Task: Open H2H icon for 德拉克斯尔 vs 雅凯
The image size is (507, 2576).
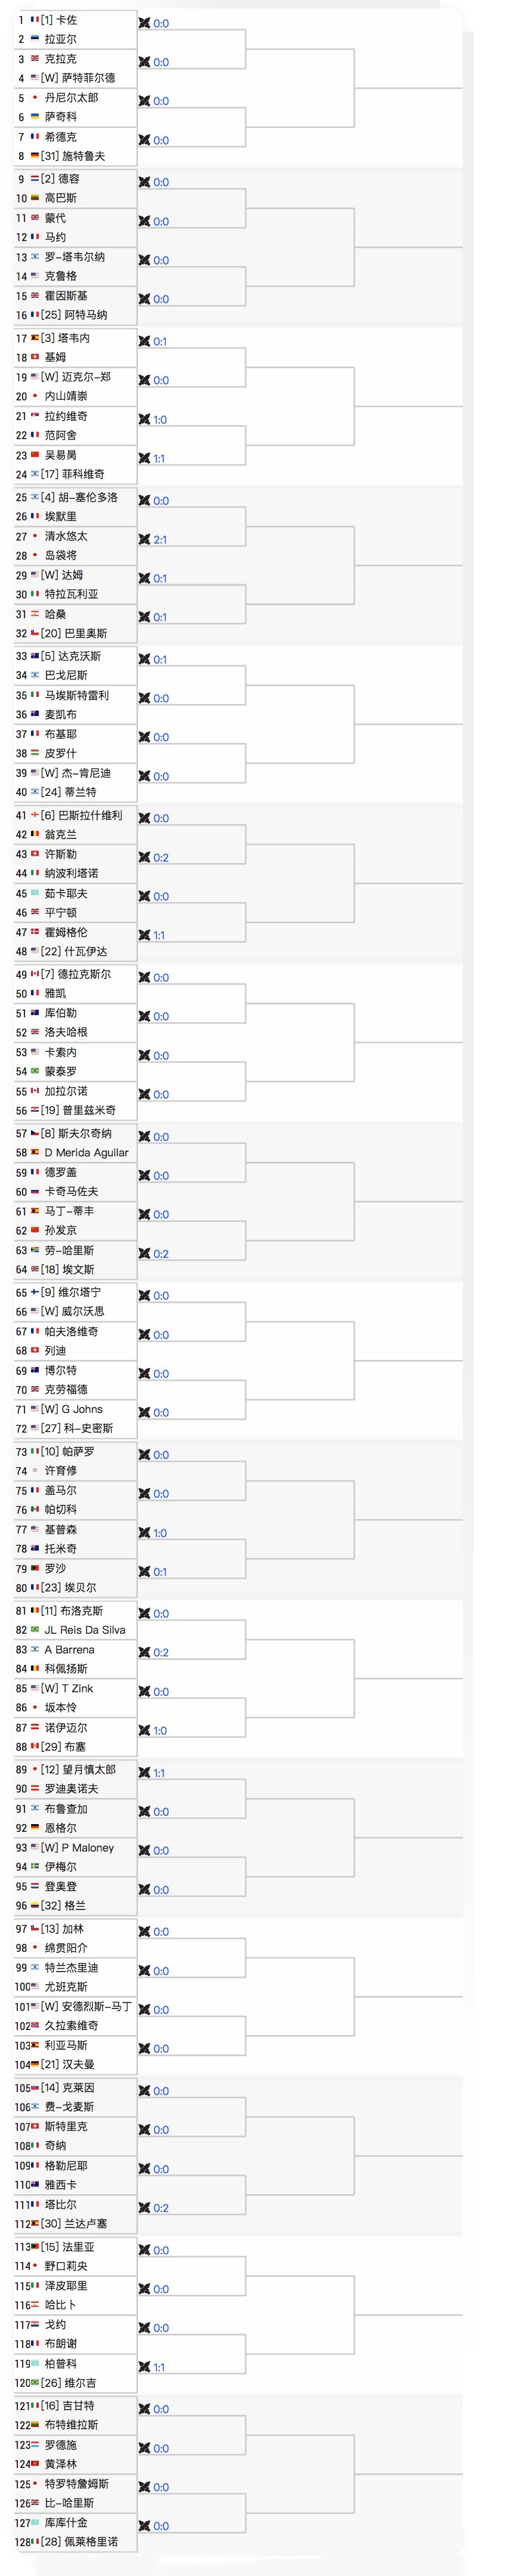Action: click(145, 978)
